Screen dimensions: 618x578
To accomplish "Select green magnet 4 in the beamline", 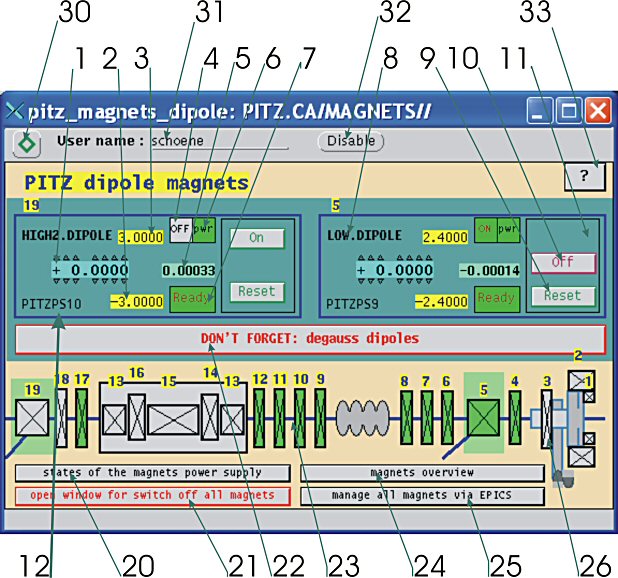I will point(515,417).
